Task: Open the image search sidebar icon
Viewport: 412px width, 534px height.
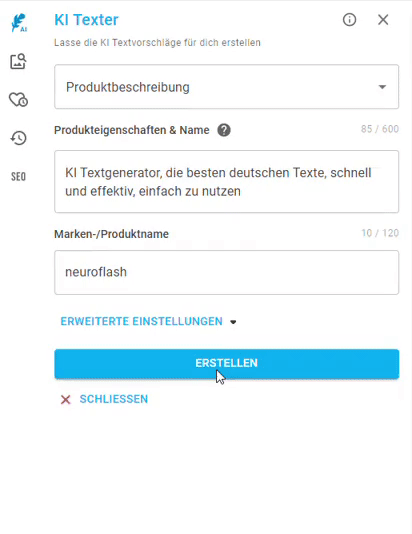Action: 18,62
